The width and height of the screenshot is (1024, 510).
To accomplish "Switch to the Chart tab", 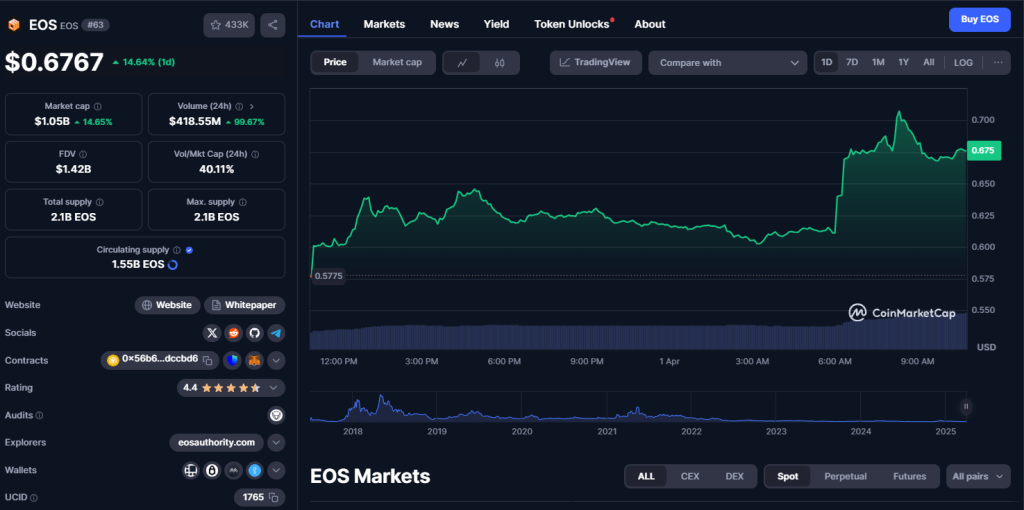I will pyautogui.click(x=325, y=24).
